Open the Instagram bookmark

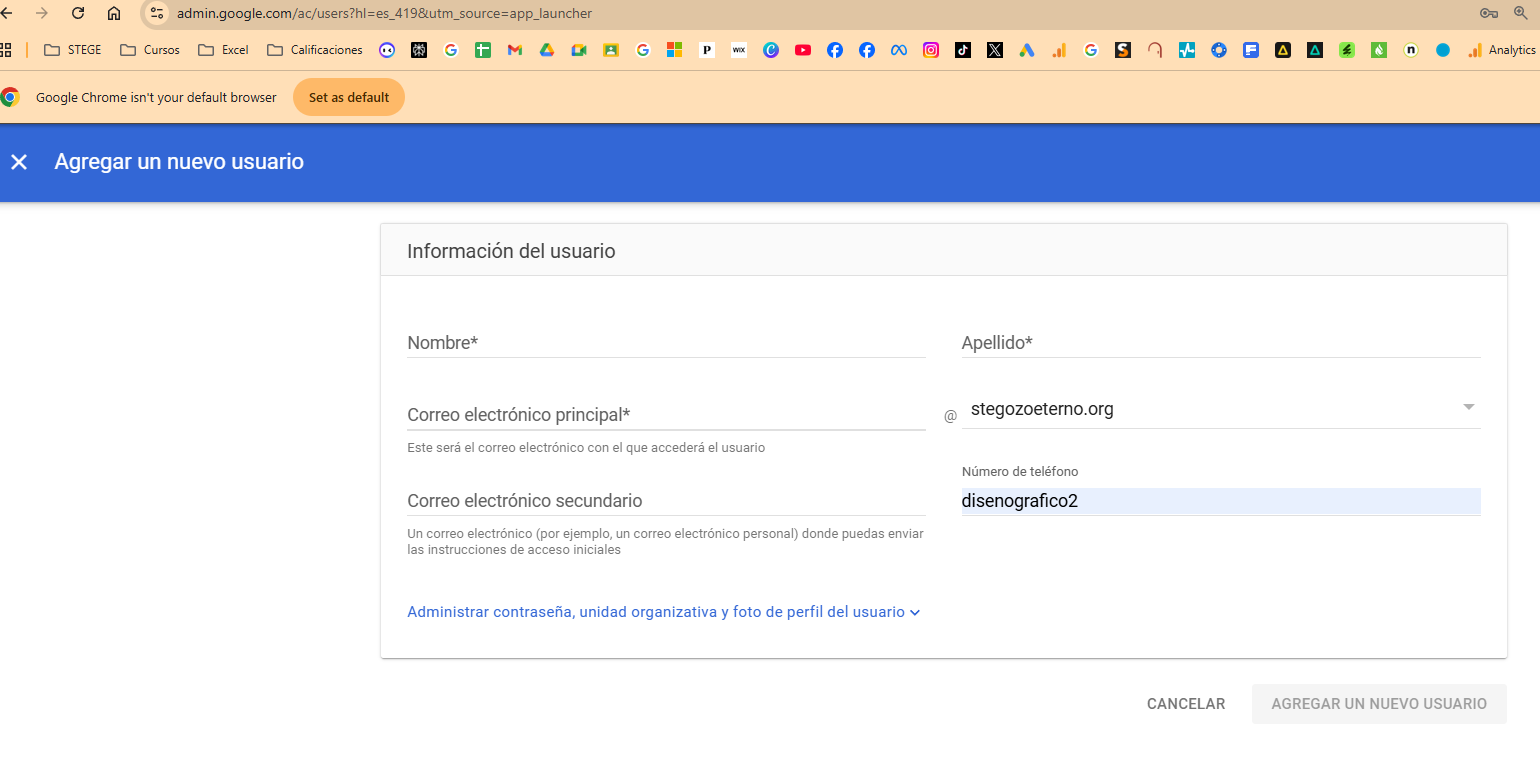pos(931,50)
